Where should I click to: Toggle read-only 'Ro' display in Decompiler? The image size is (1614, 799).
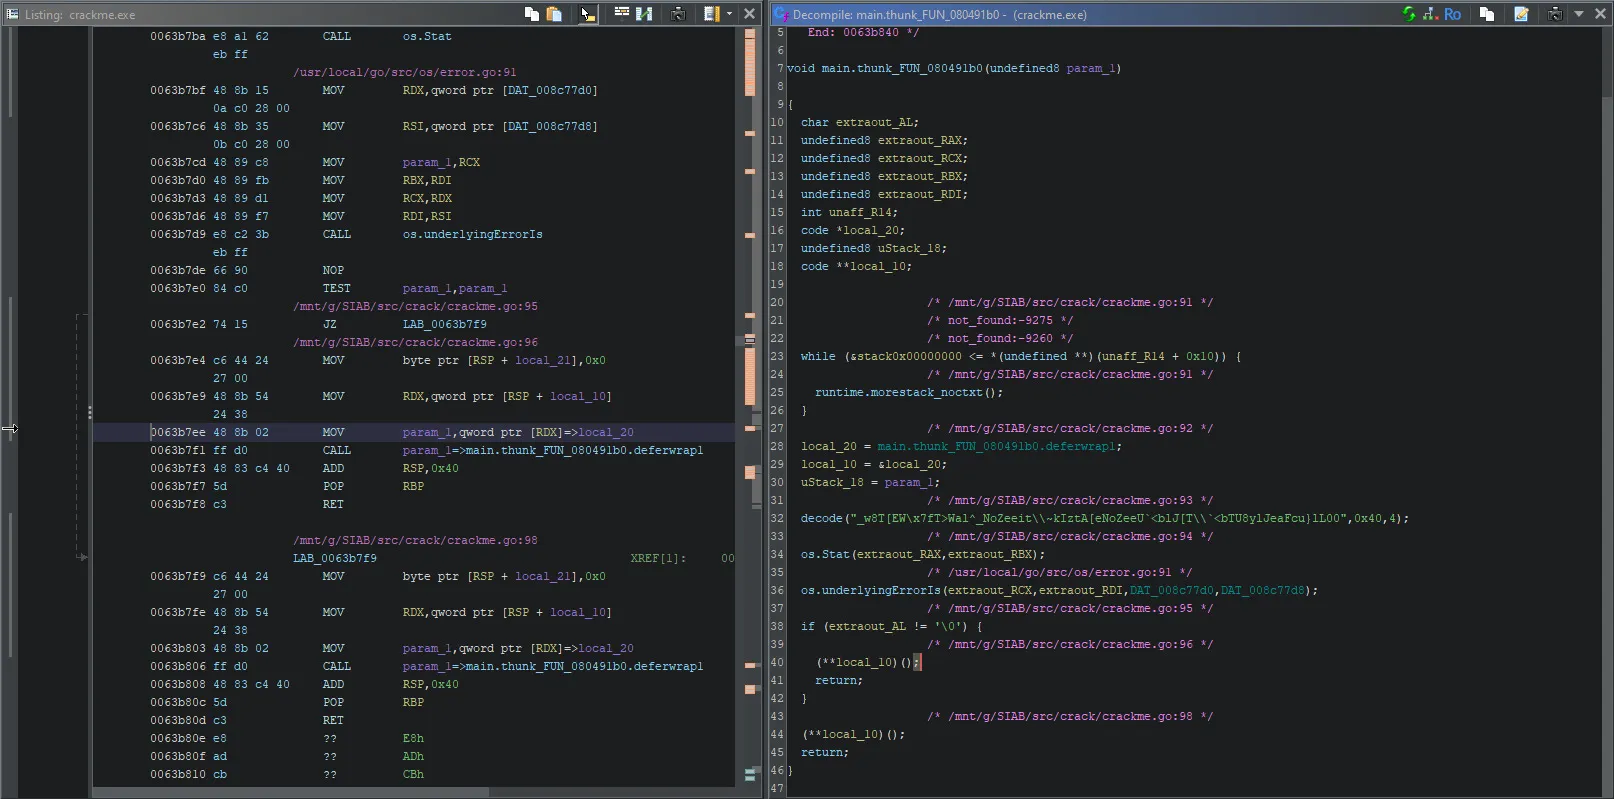(x=1452, y=14)
